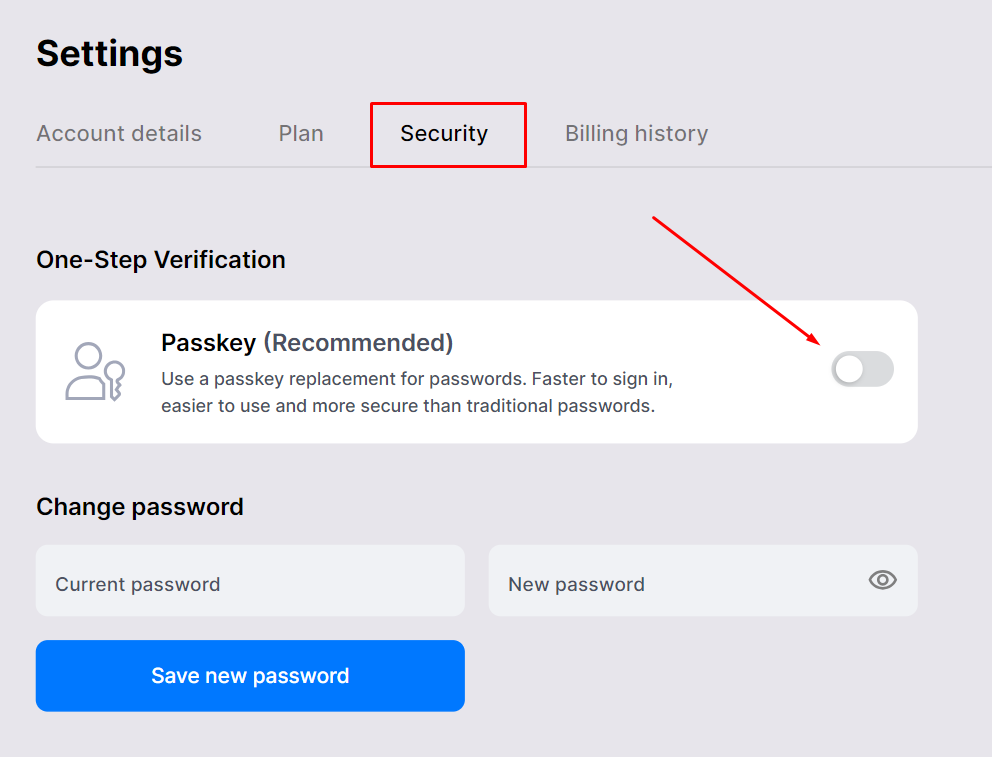Show password using the eye icon
The image size is (992, 757).
883,580
